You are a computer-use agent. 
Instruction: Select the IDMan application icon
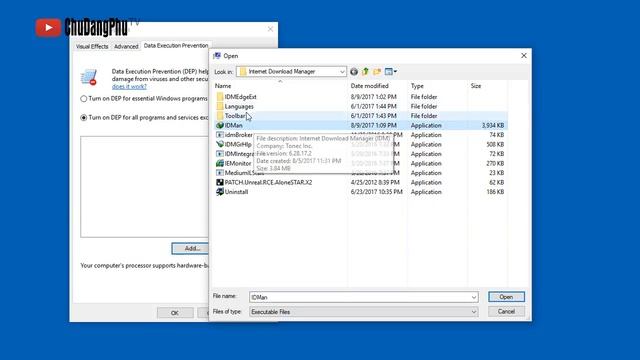point(220,125)
